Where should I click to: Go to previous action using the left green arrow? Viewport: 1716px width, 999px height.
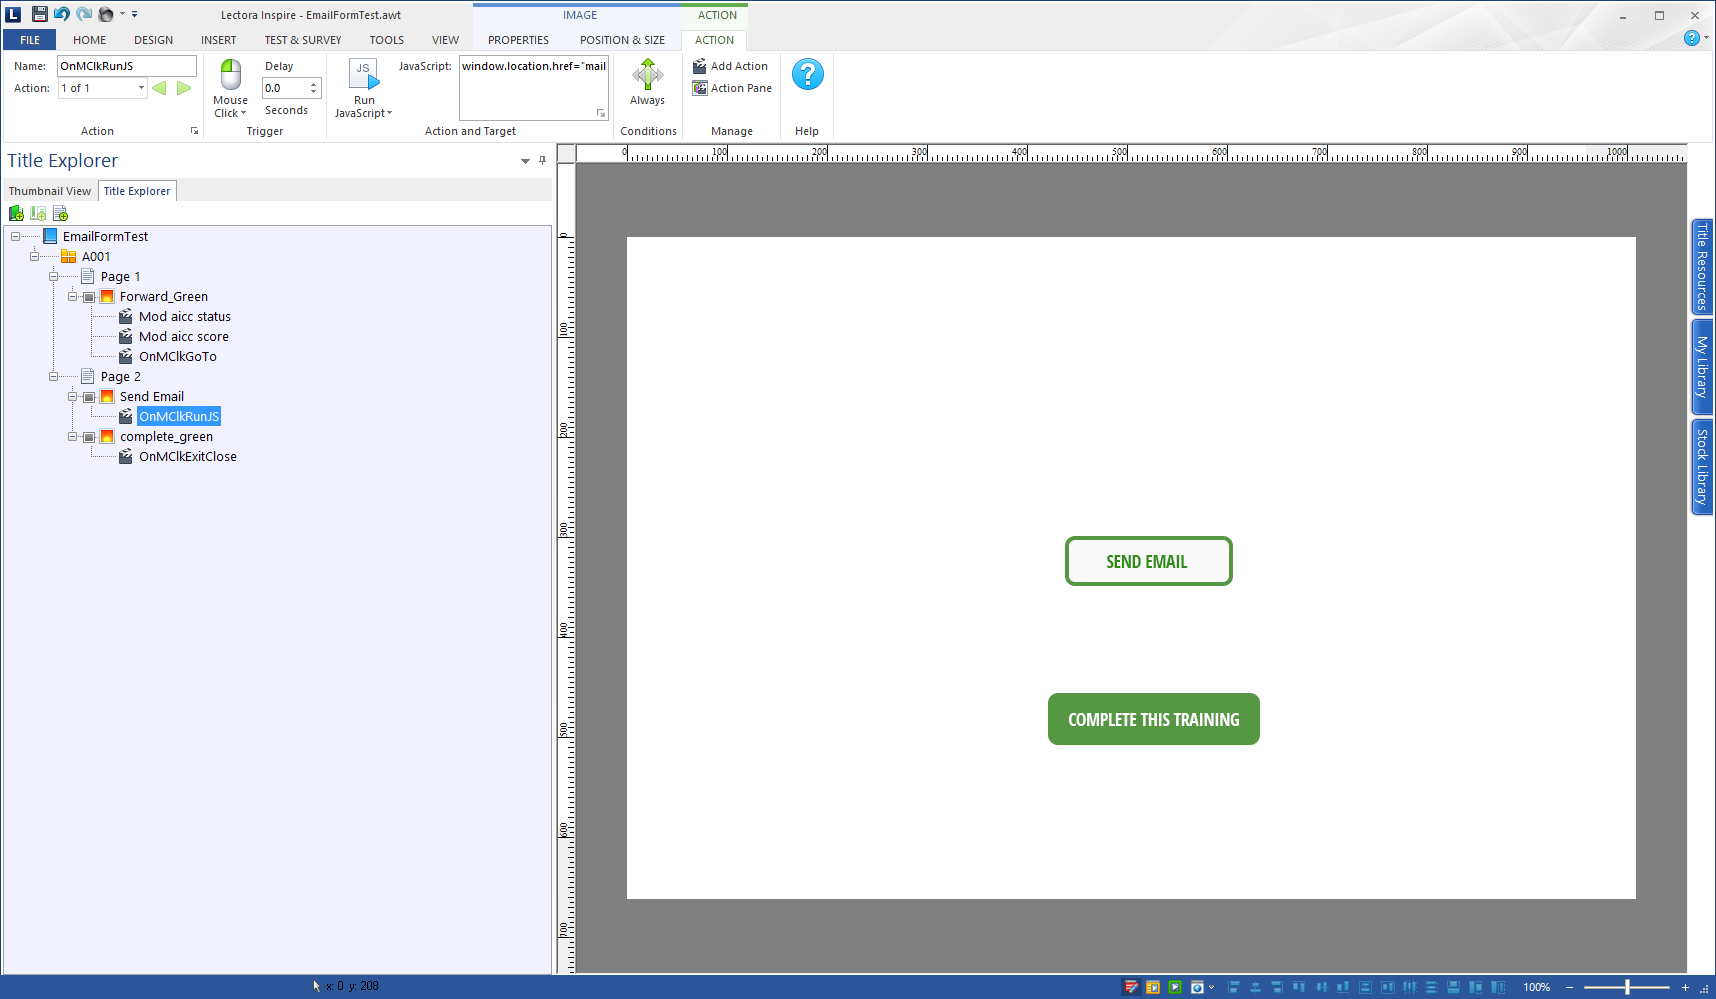pos(159,88)
